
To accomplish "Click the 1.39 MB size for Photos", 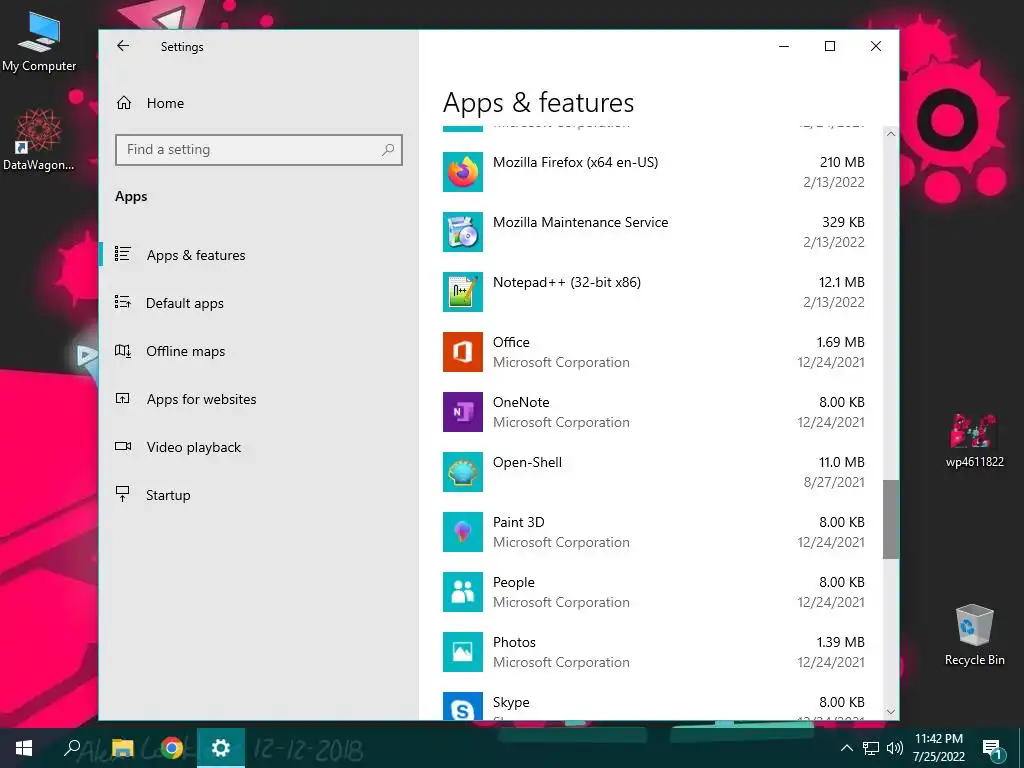I will (840, 643).
